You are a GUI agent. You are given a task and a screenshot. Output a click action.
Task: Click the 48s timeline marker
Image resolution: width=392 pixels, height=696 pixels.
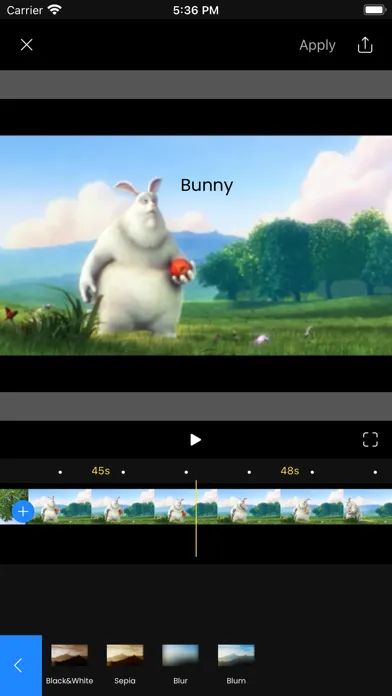[289, 471]
